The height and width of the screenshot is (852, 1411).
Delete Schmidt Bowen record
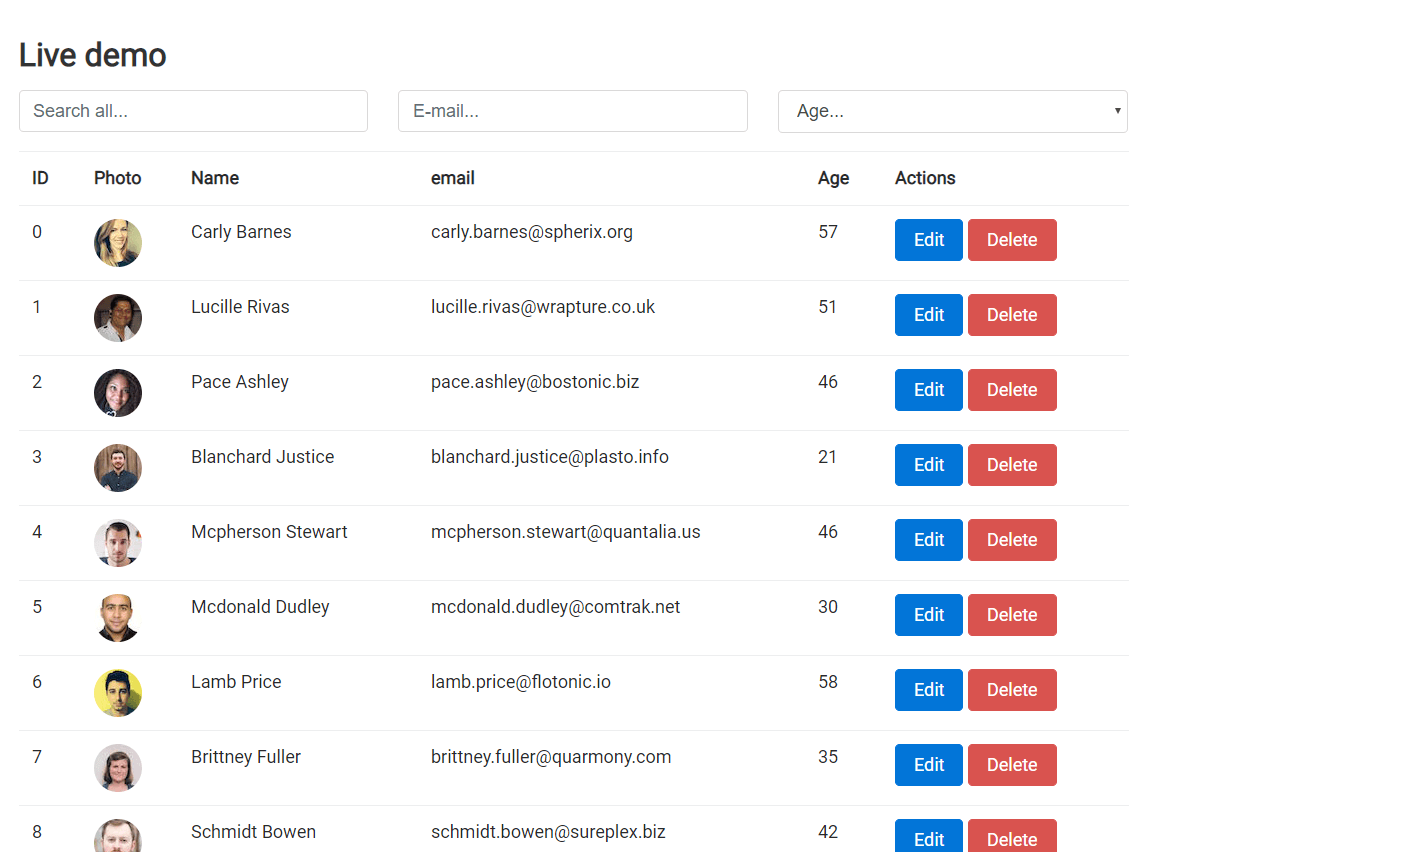pyautogui.click(x=1012, y=836)
